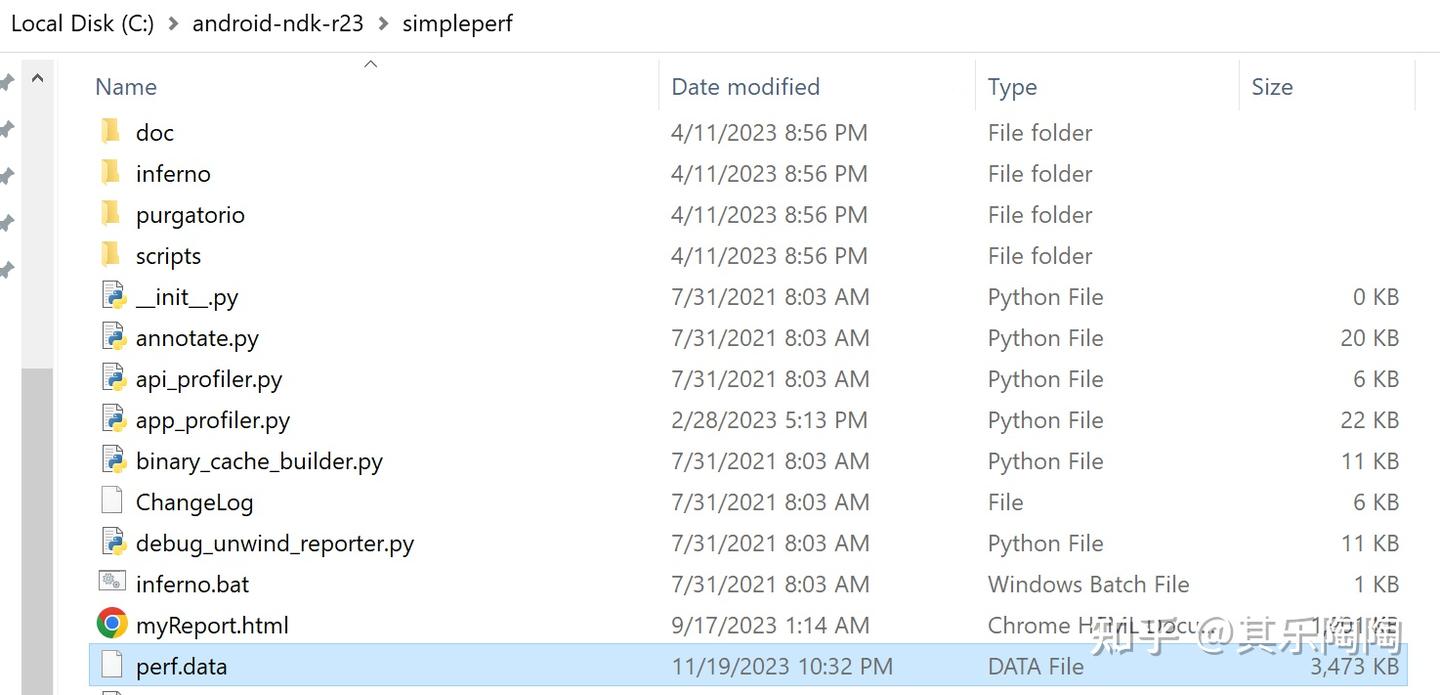Image resolution: width=1440 pixels, height=695 pixels.
Task: Click the Python icon beside app_profiler.py
Action: [112, 419]
